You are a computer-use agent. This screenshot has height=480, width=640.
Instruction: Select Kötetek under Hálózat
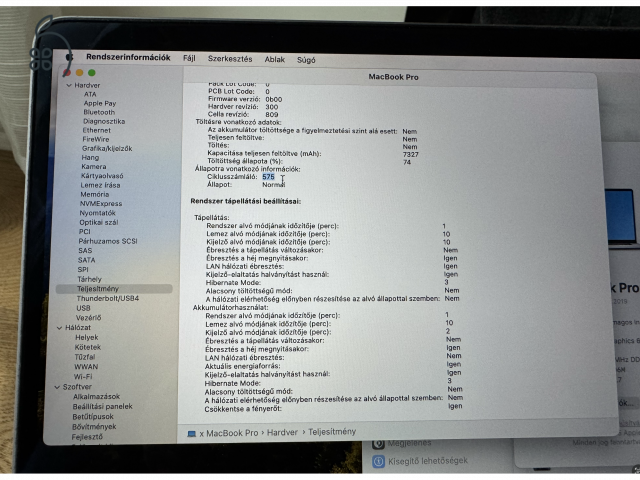coord(88,347)
